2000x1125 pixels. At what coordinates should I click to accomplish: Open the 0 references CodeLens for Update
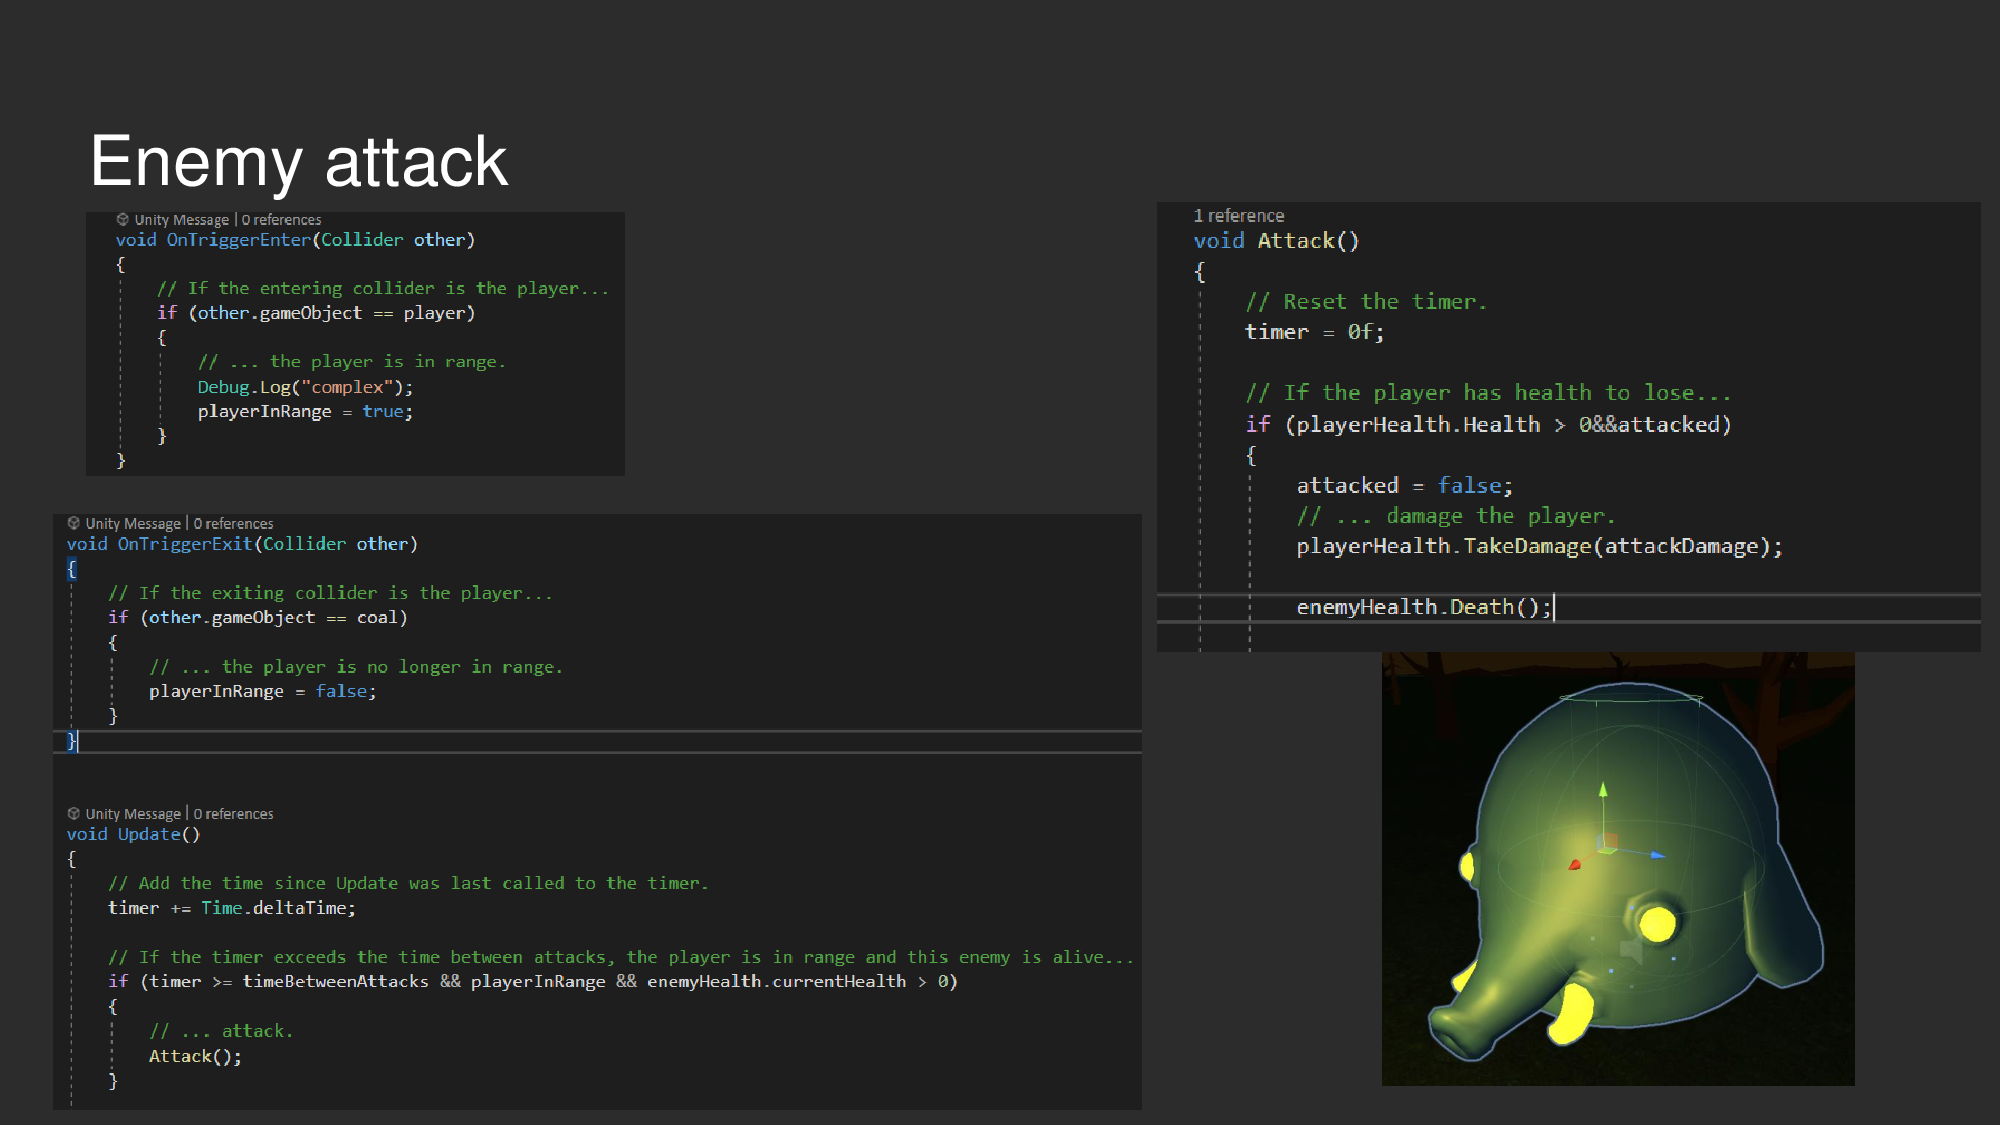pyautogui.click(x=233, y=813)
